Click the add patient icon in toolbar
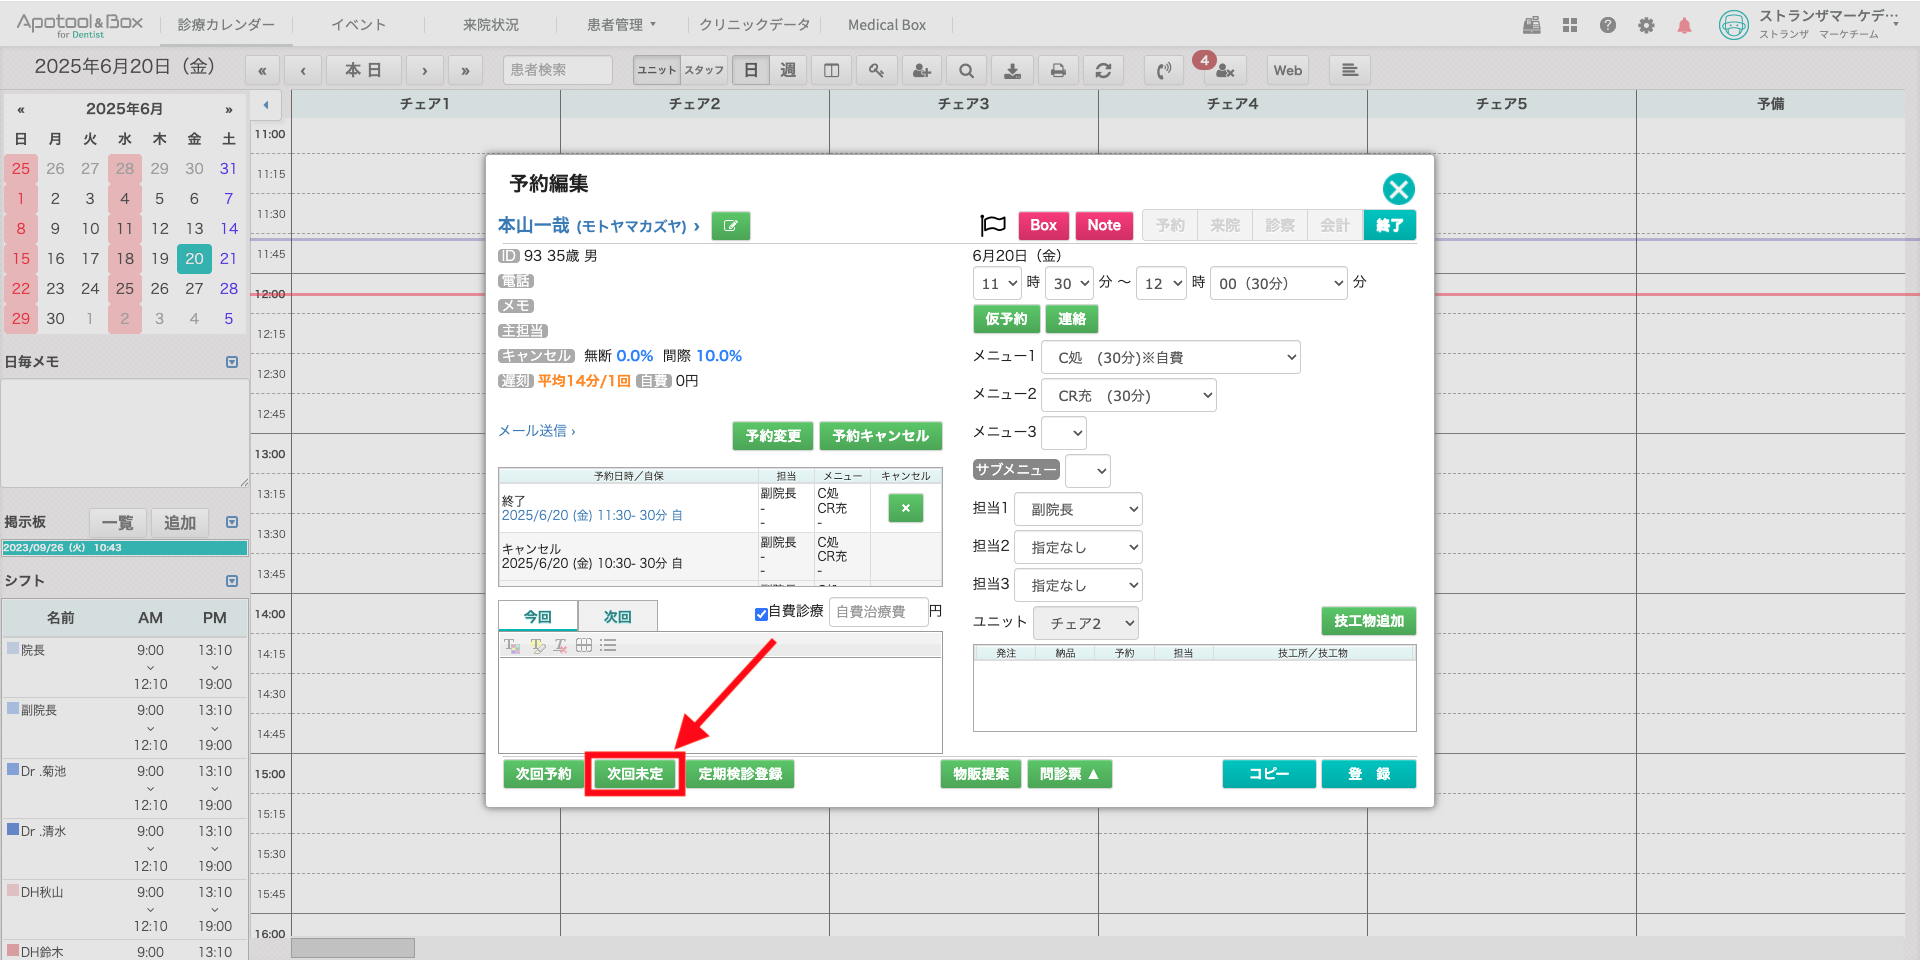Screen dimensions: 1920x960 [x=921, y=70]
